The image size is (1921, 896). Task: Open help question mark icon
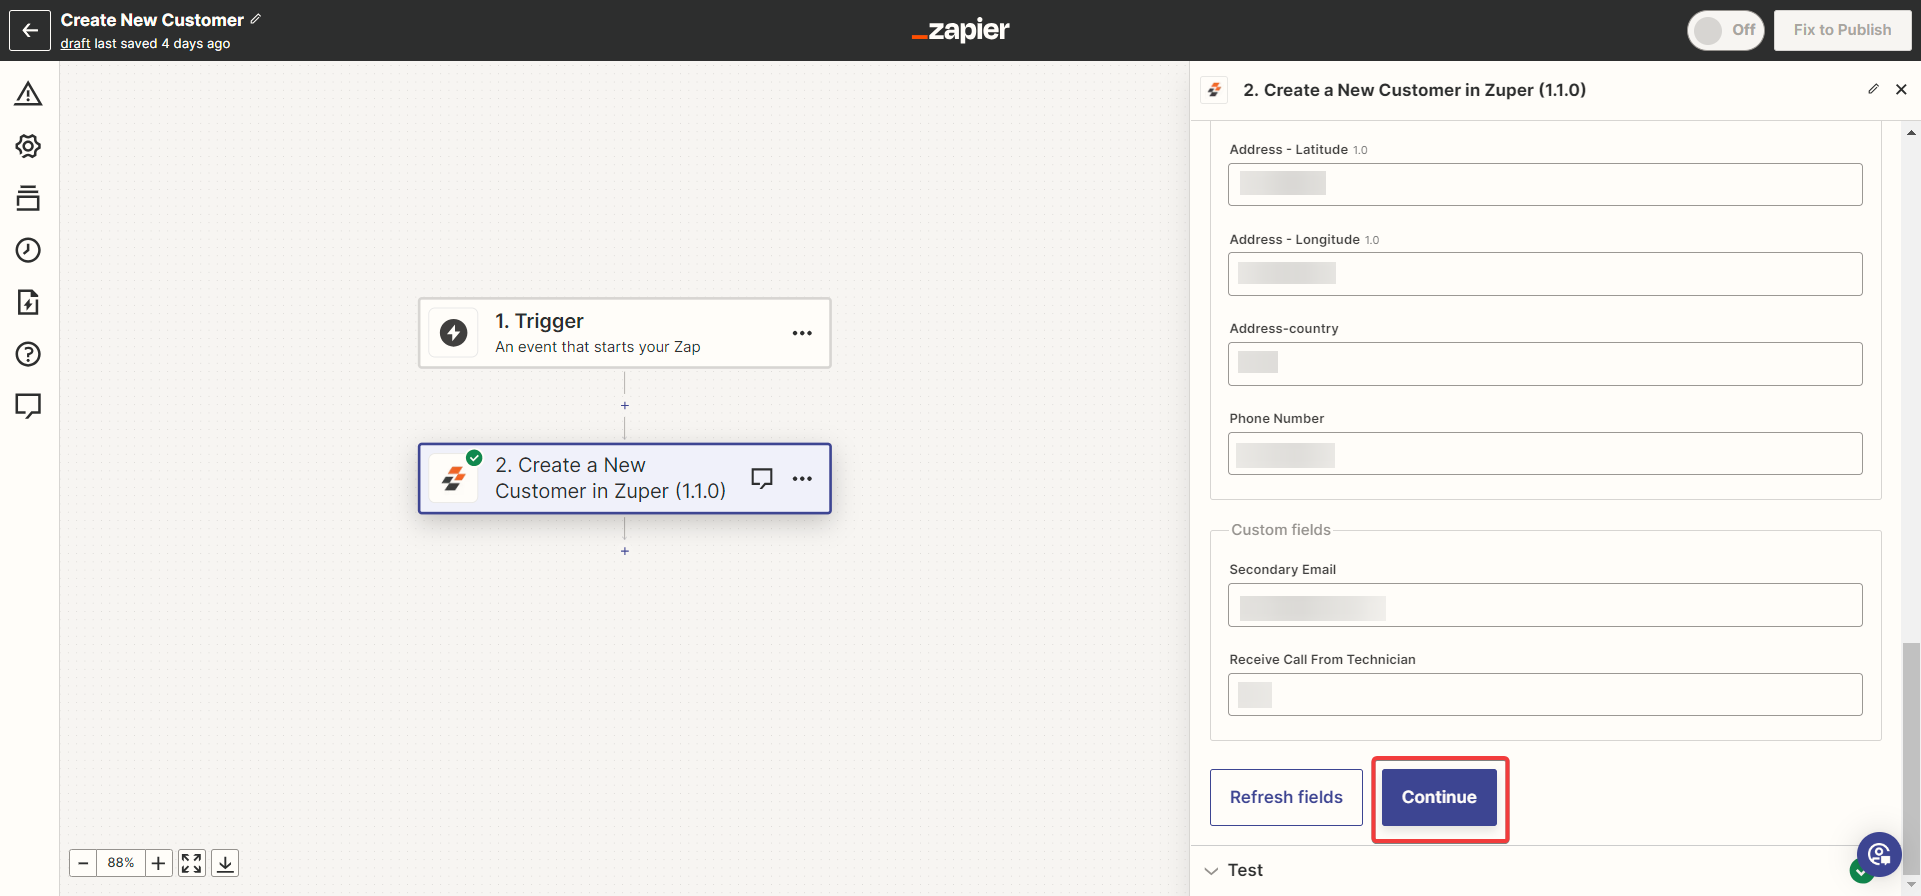coord(28,354)
